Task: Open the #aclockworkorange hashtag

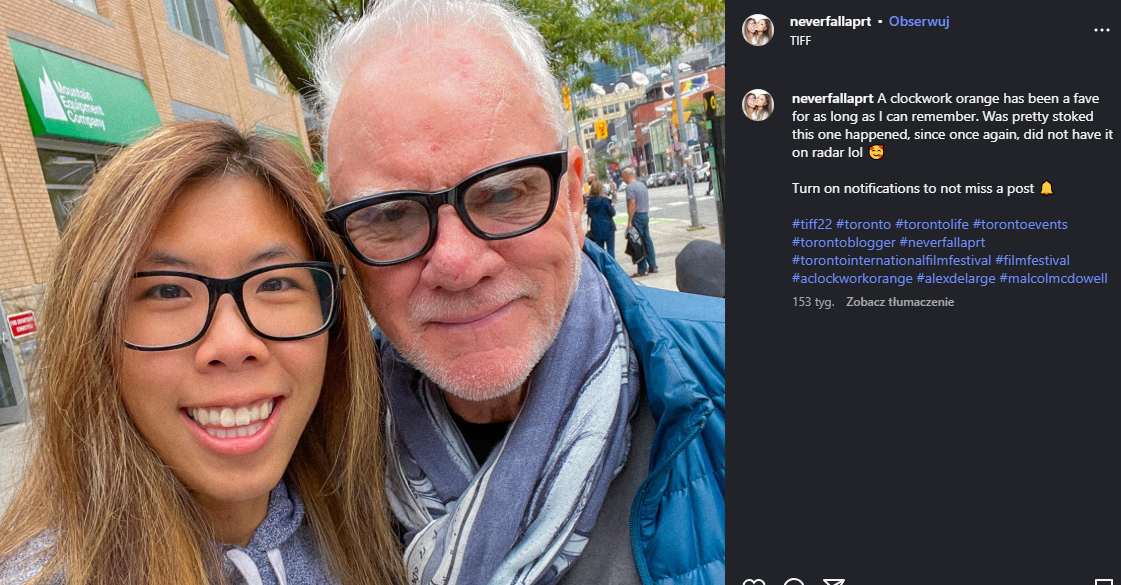Action: [852, 278]
